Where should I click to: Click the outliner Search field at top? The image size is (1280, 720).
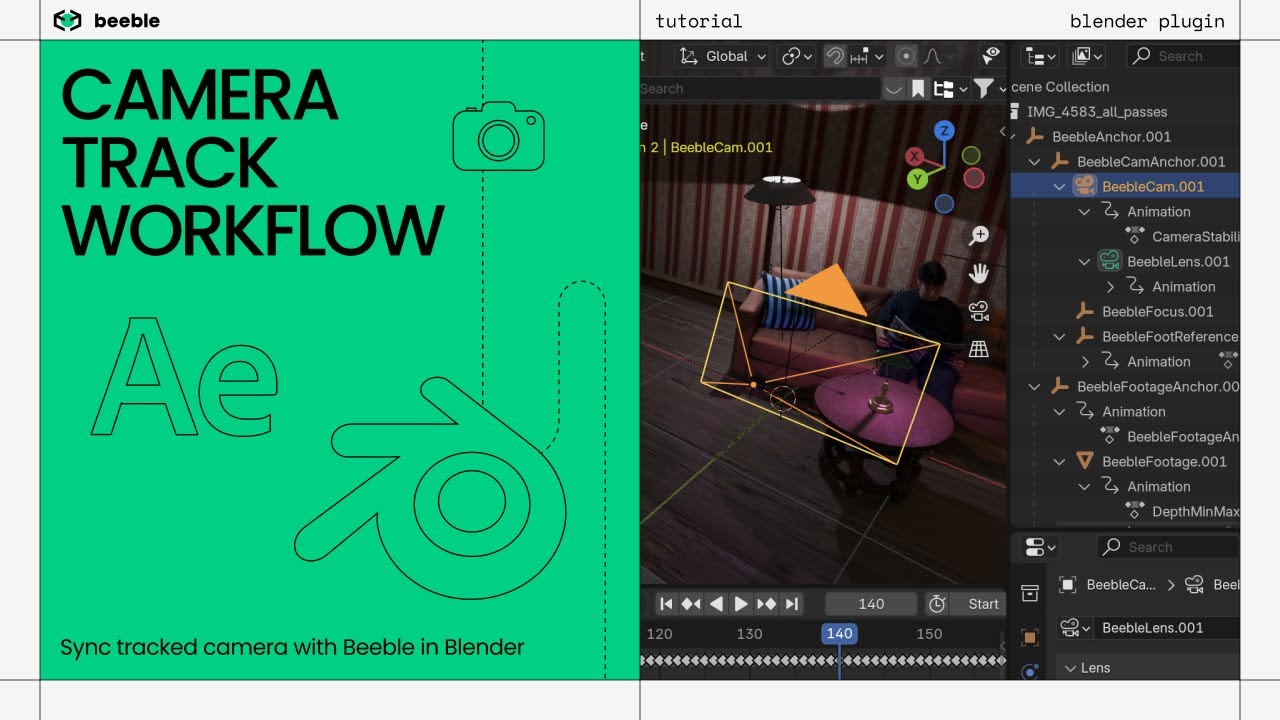[1183, 56]
